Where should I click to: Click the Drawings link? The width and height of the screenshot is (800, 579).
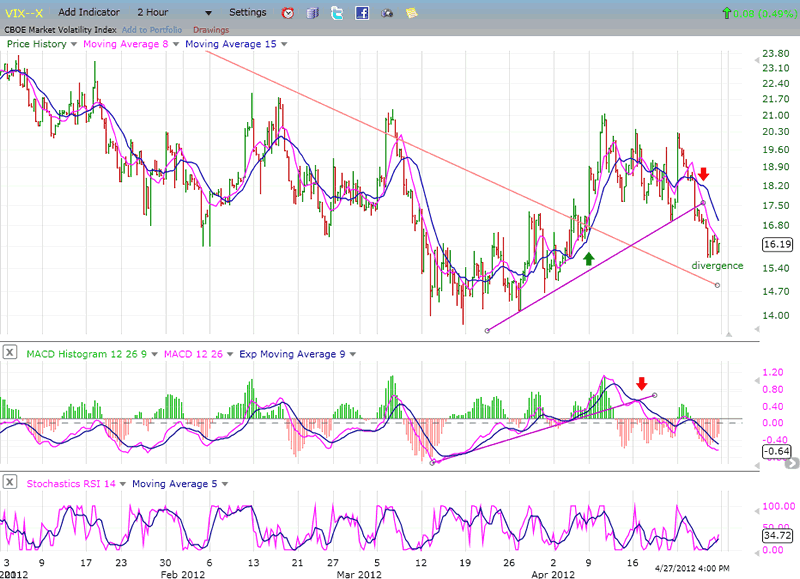click(210, 30)
